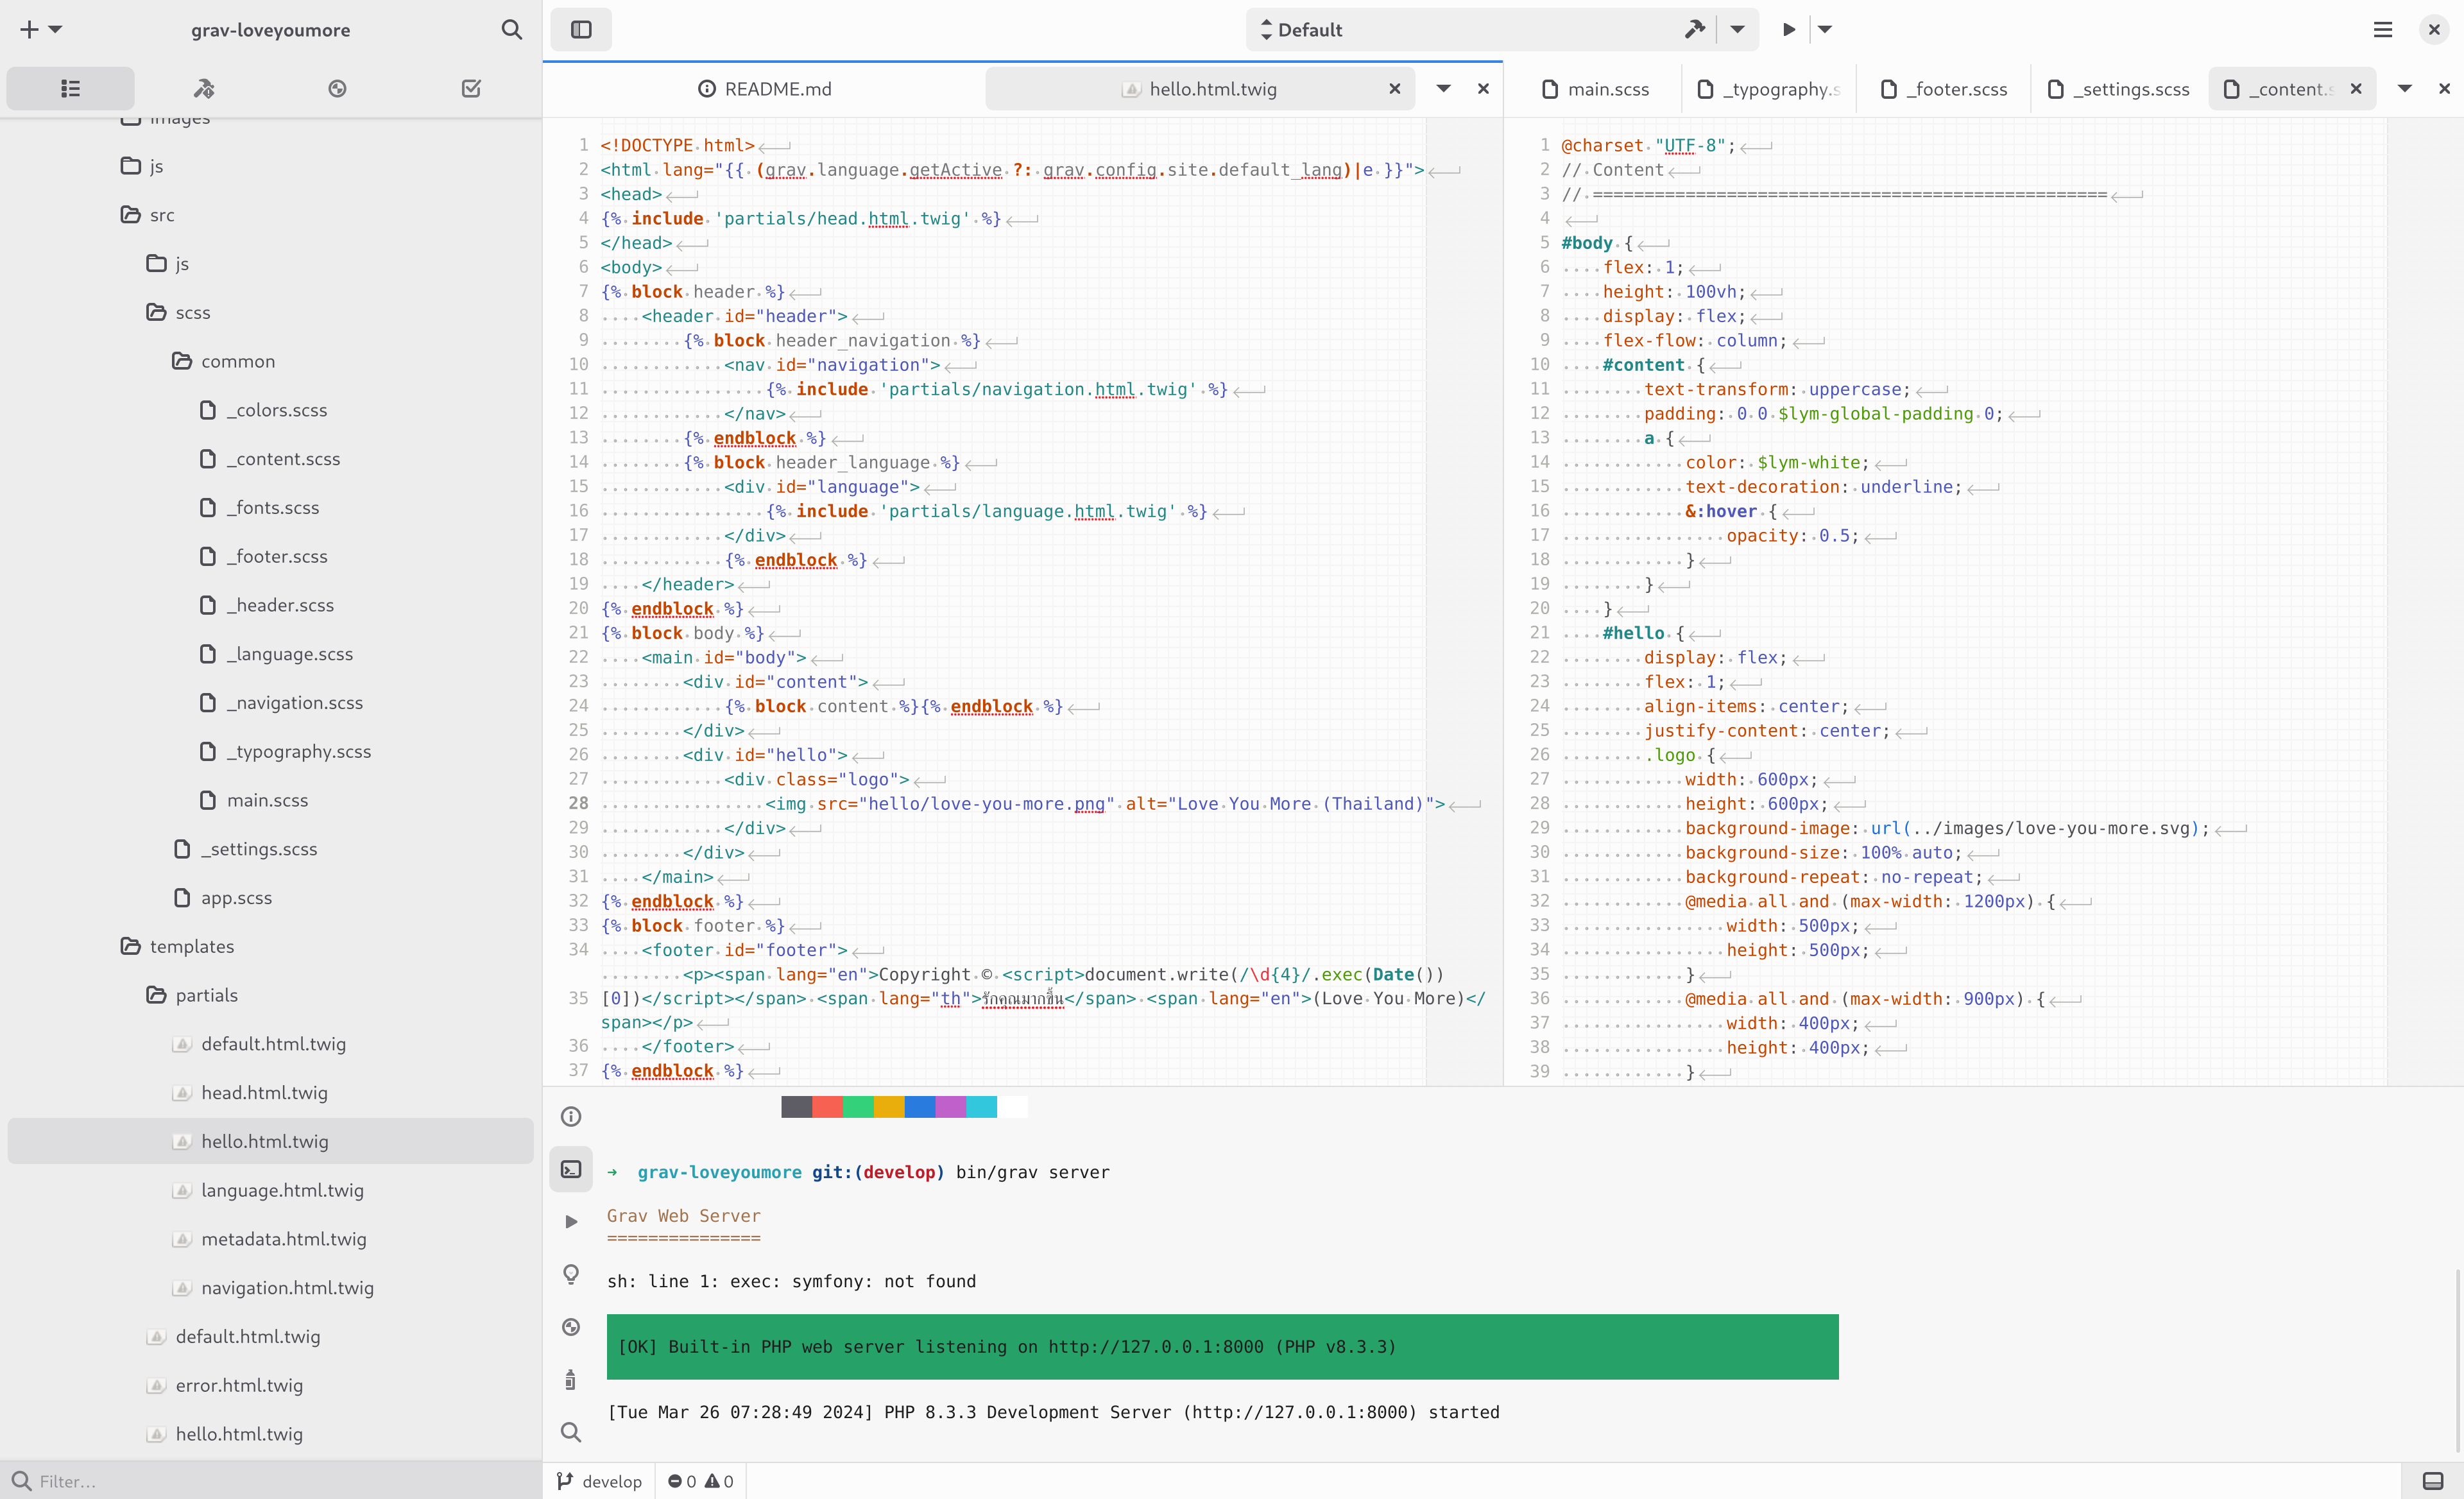Open the run options dropdown arrow
Viewport: 2464px width, 1499px height.
point(1825,30)
